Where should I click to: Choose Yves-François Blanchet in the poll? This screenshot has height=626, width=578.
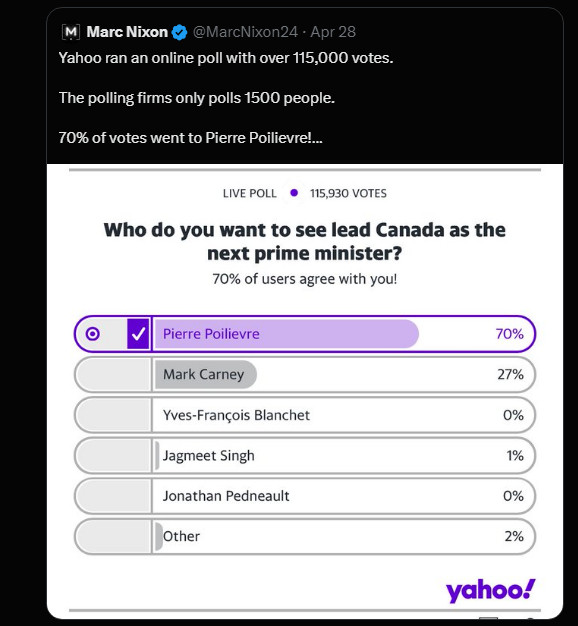[305, 415]
